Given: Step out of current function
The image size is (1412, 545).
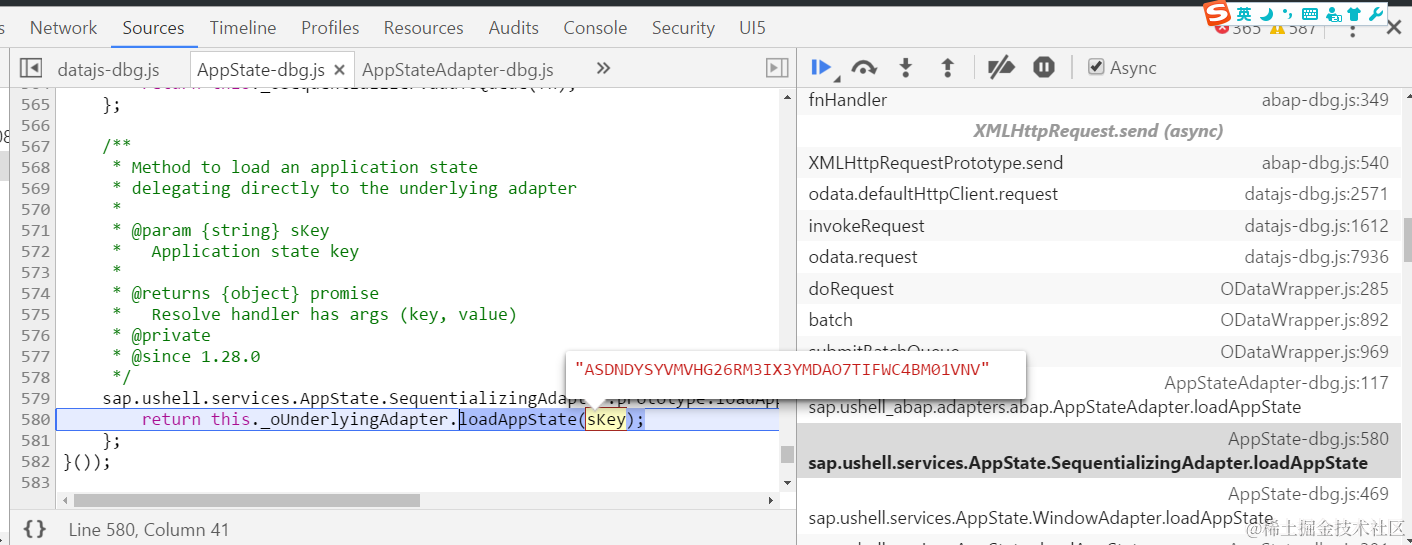Looking at the screenshot, I should click(x=948, y=68).
